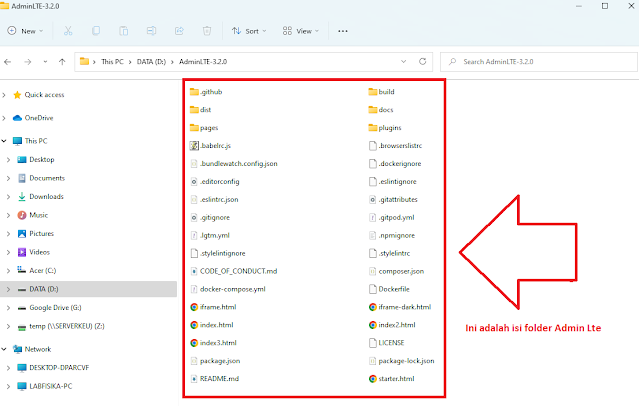Select the .github folder icon

tap(194, 92)
